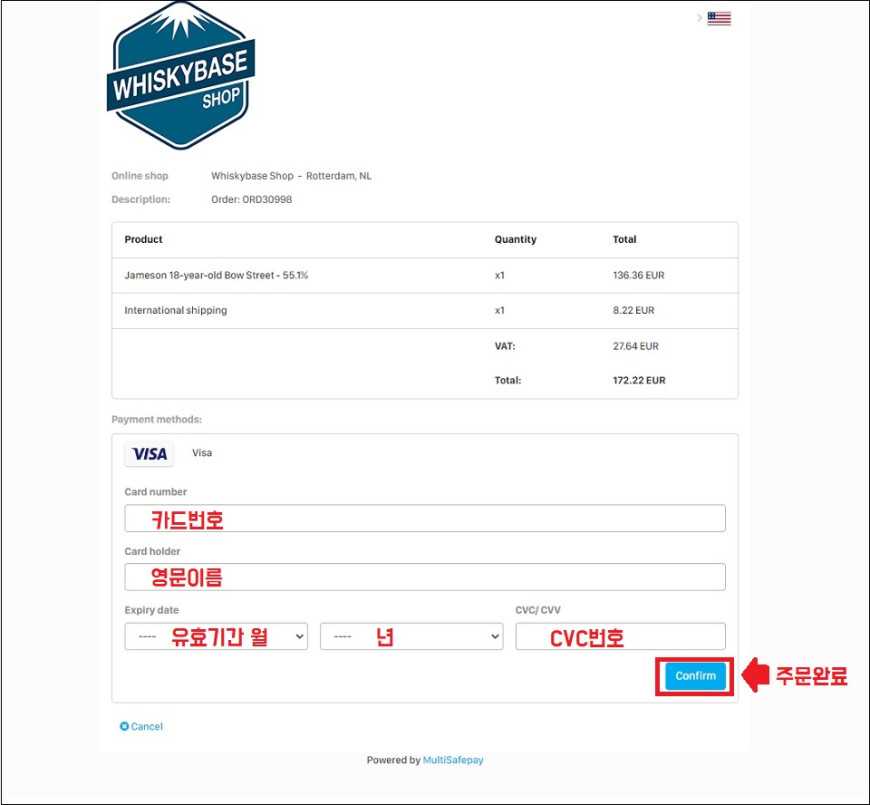Click the total amount 172.22 EUR
Image resolution: width=870 pixels, height=805 pixels.
click(639, 381)
